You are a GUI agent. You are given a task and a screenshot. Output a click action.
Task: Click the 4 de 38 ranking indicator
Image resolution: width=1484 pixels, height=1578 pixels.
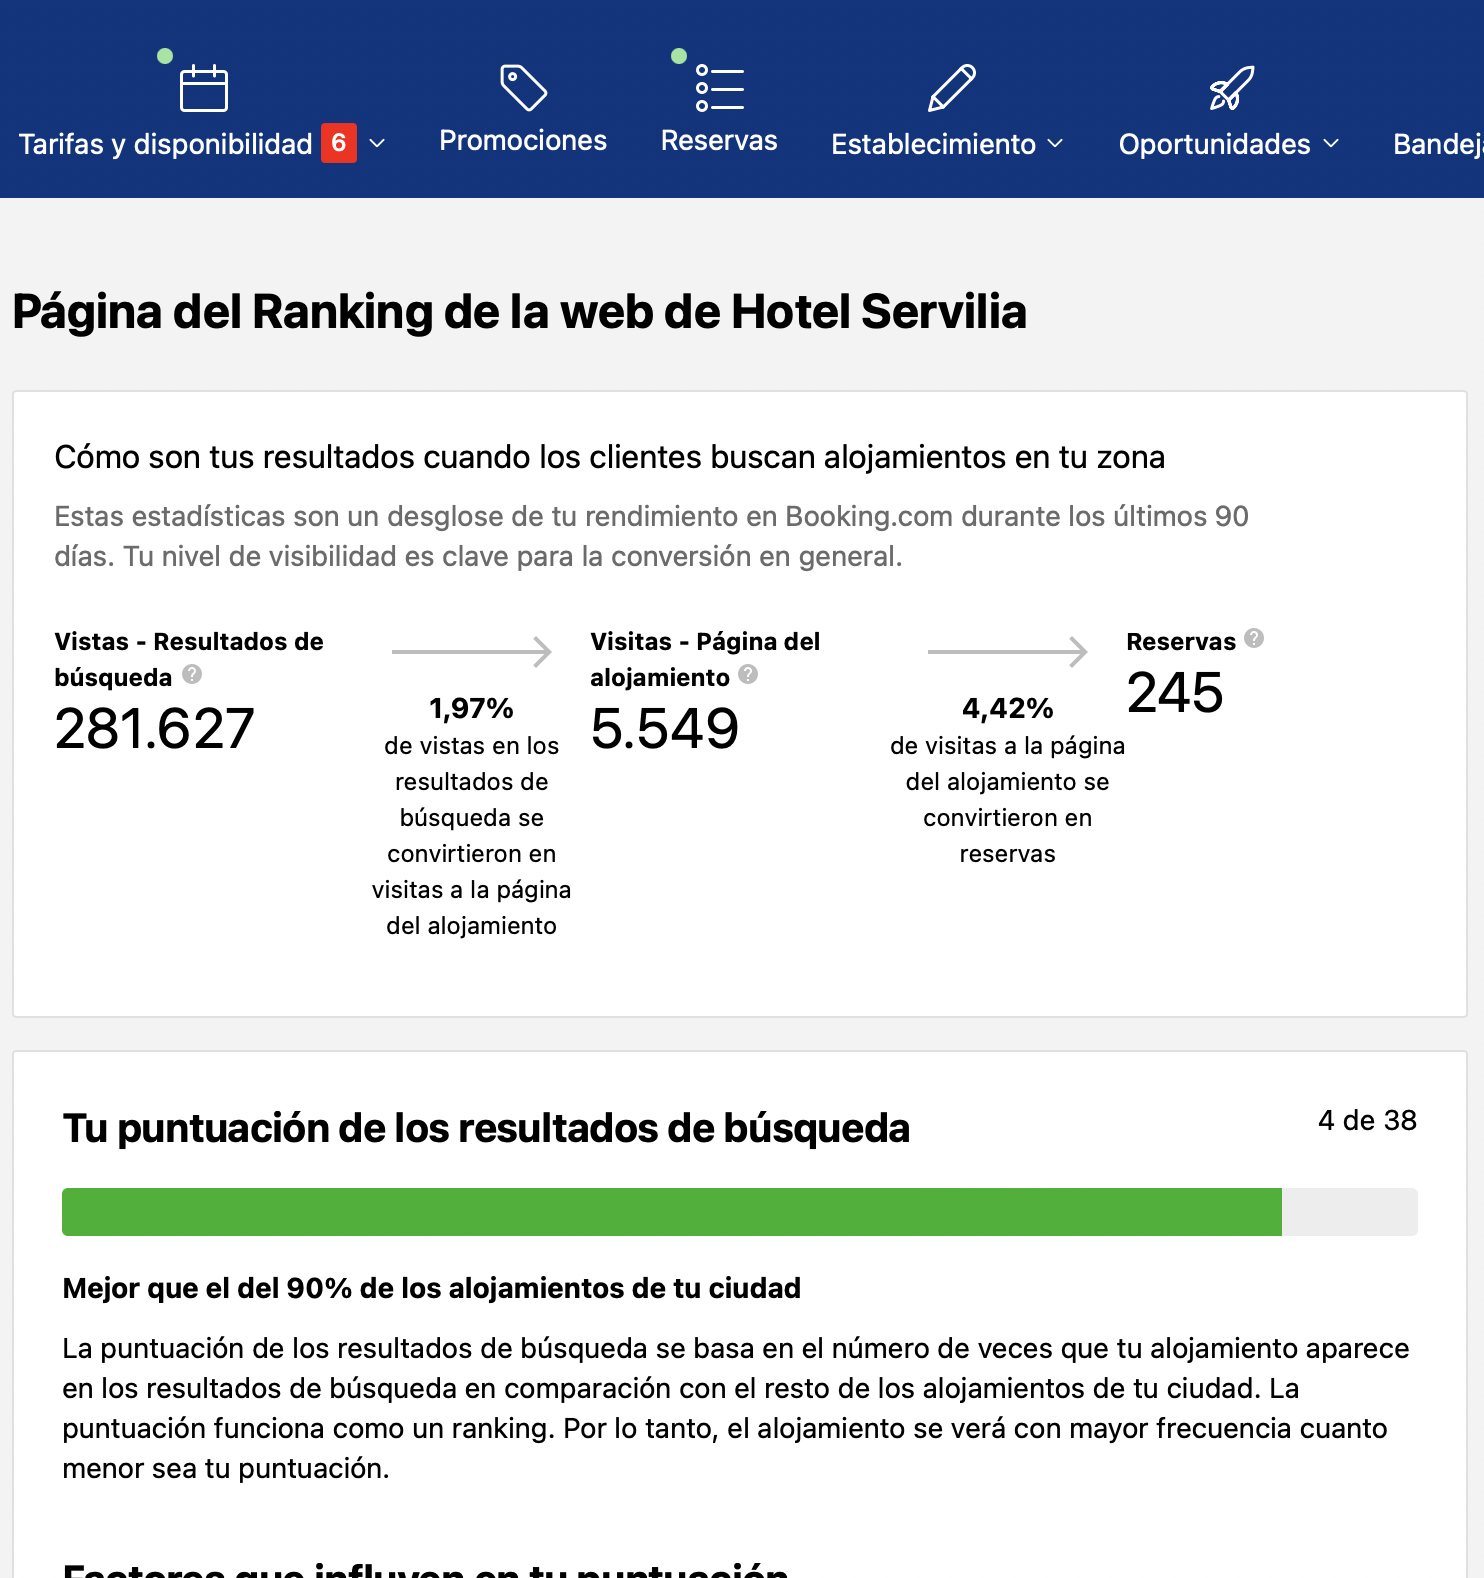coord(1367,1120)
